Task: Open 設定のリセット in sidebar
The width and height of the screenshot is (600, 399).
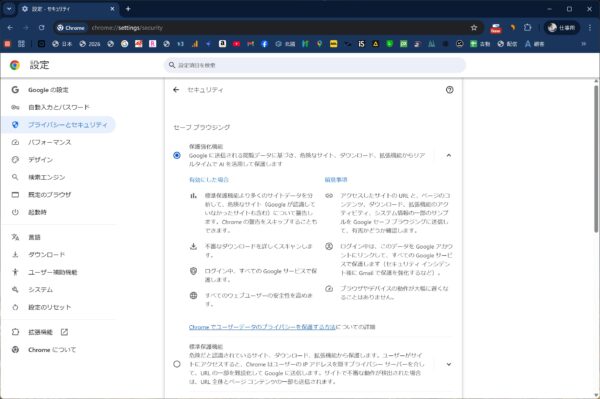Action: pyautogui.click(x=50, y=307)
